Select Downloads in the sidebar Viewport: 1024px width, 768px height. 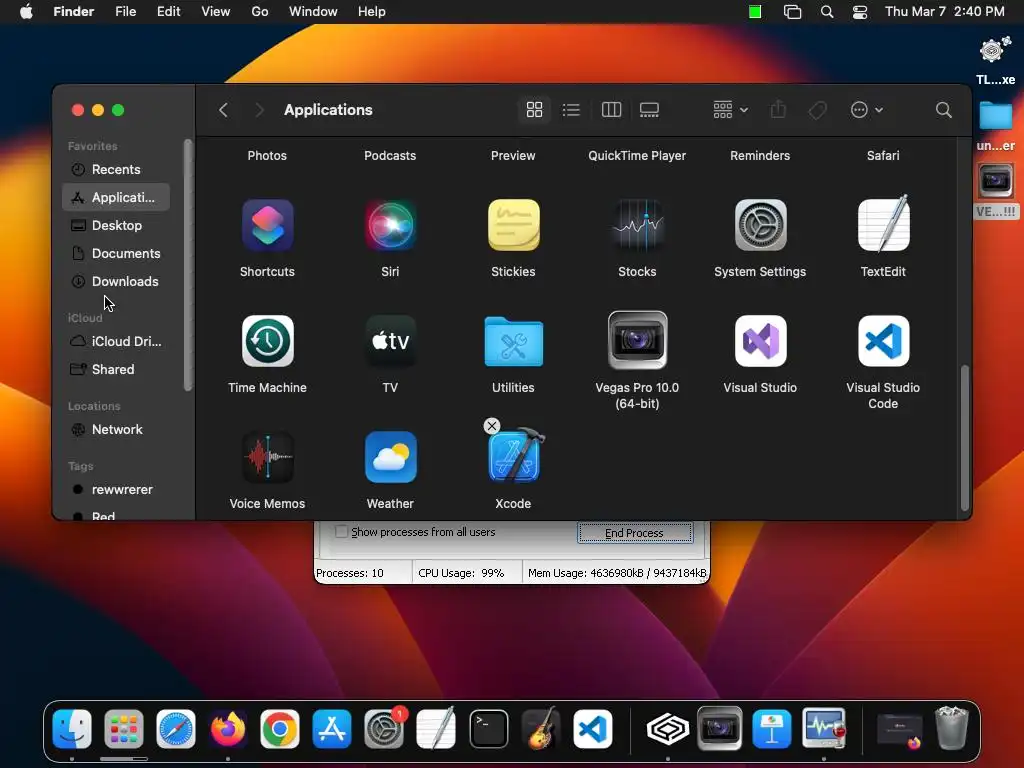pos(116,281)
